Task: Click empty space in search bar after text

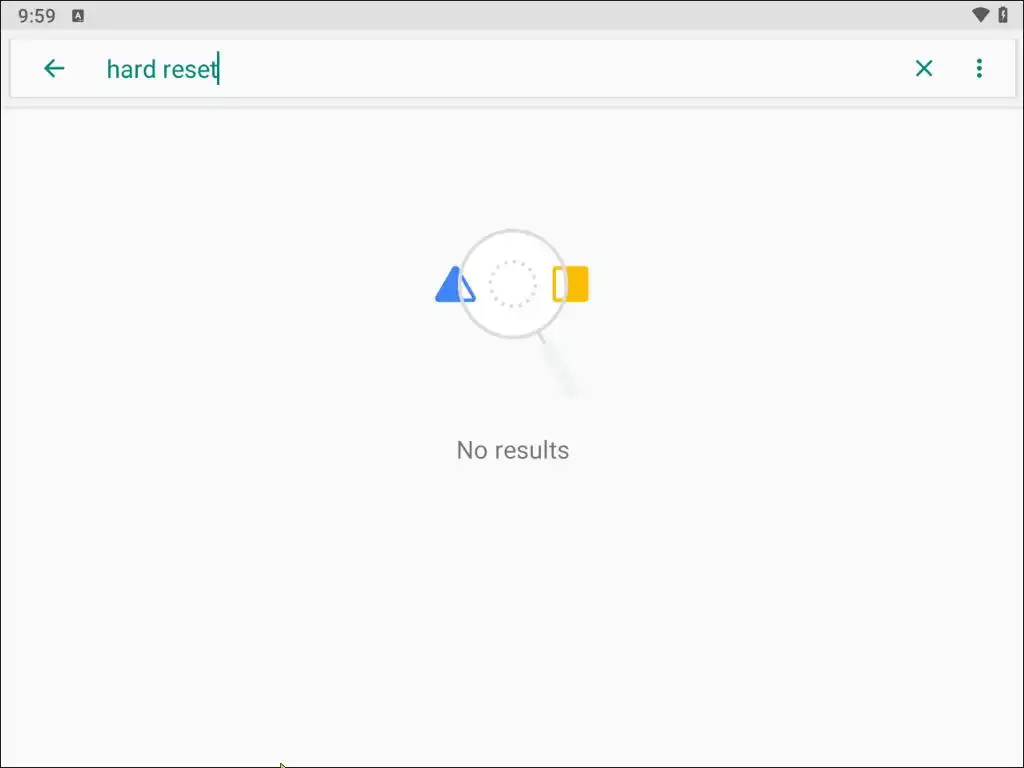Action: pos(562,69)
